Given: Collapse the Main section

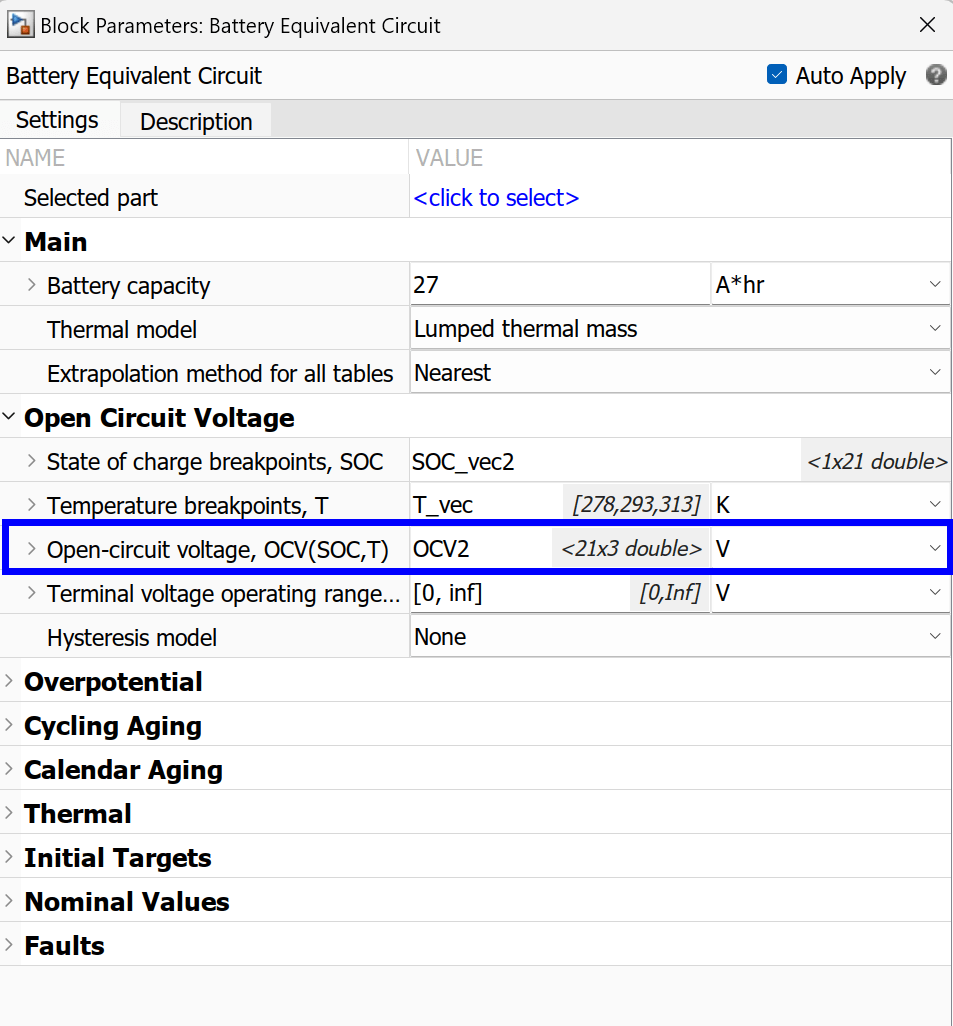Looking at the screenshot, I should coord(10,241).
